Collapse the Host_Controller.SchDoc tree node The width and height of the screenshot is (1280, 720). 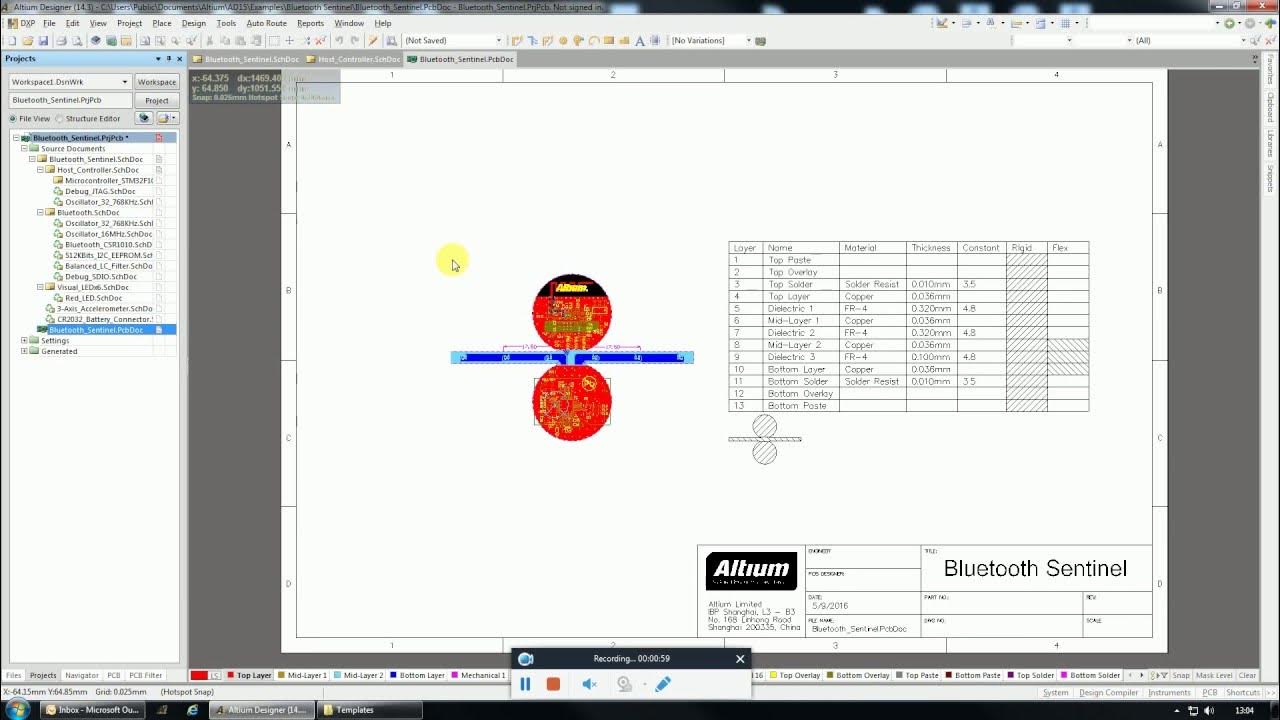[40, 170]
